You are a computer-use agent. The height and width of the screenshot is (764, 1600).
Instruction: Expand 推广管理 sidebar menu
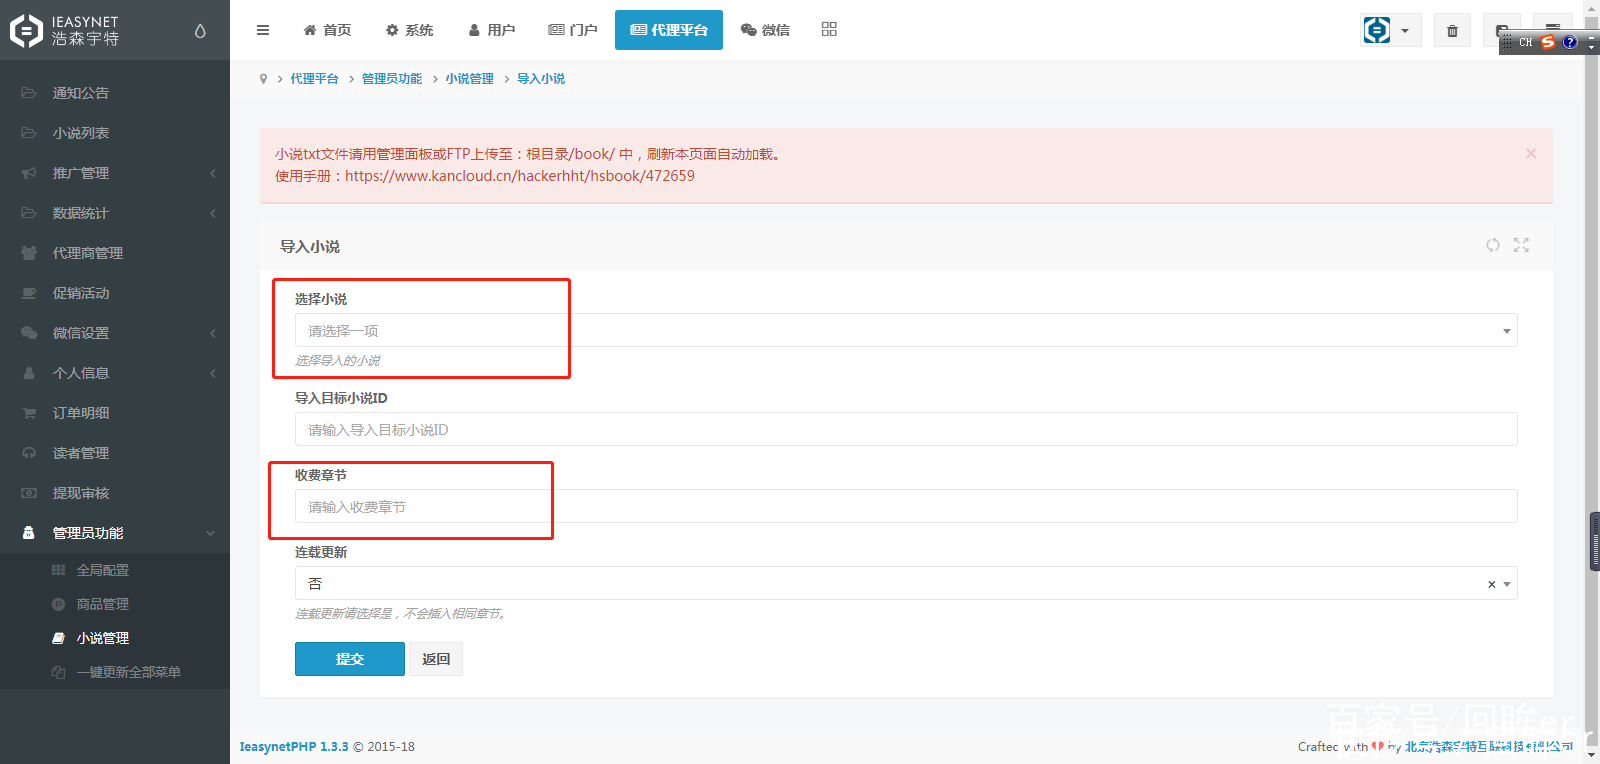(x=115, y=173)
